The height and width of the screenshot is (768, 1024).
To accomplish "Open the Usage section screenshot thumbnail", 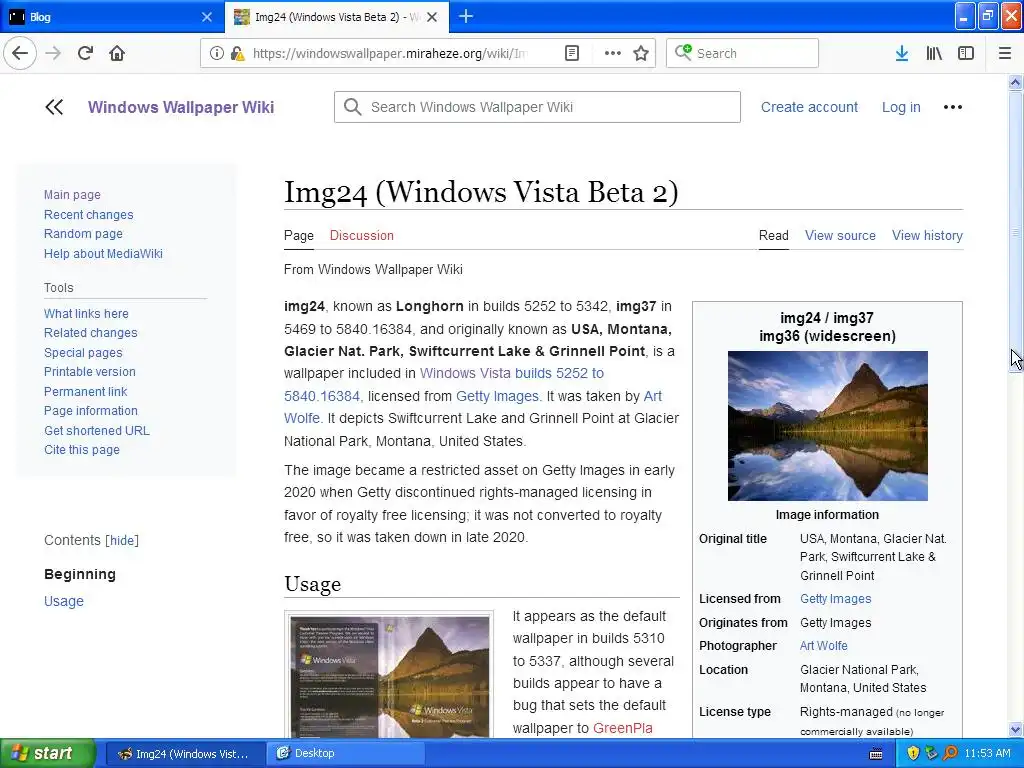I will point(389,676).
